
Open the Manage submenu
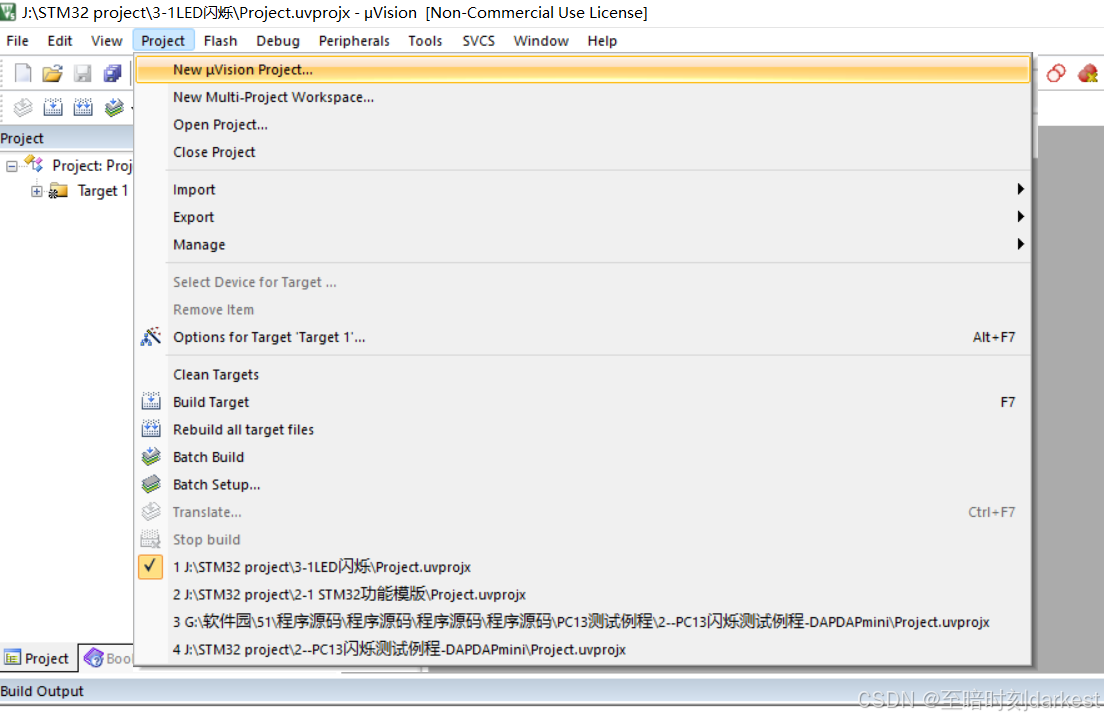pyautogui.click(x=584, y=244)
